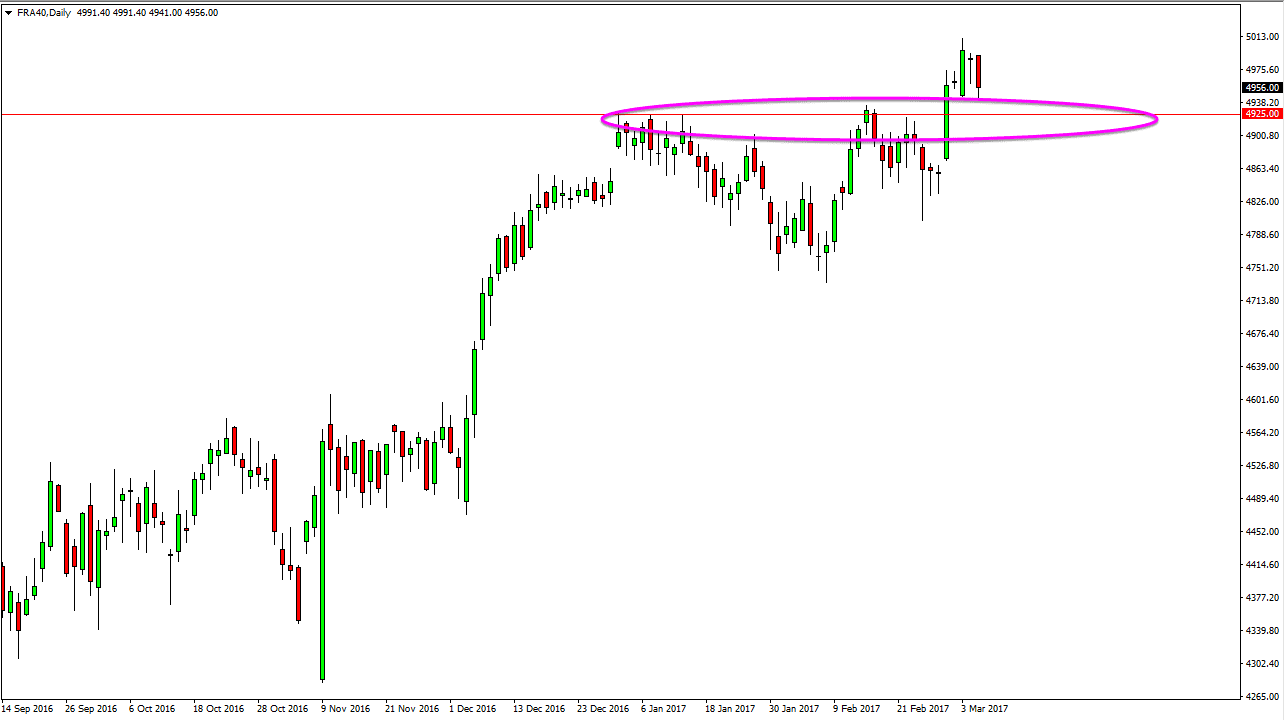Viewport: 1284px width, 720px height.
Task: Click the 30 Jan 2017 date label
Action: click(x=795, y=709)
